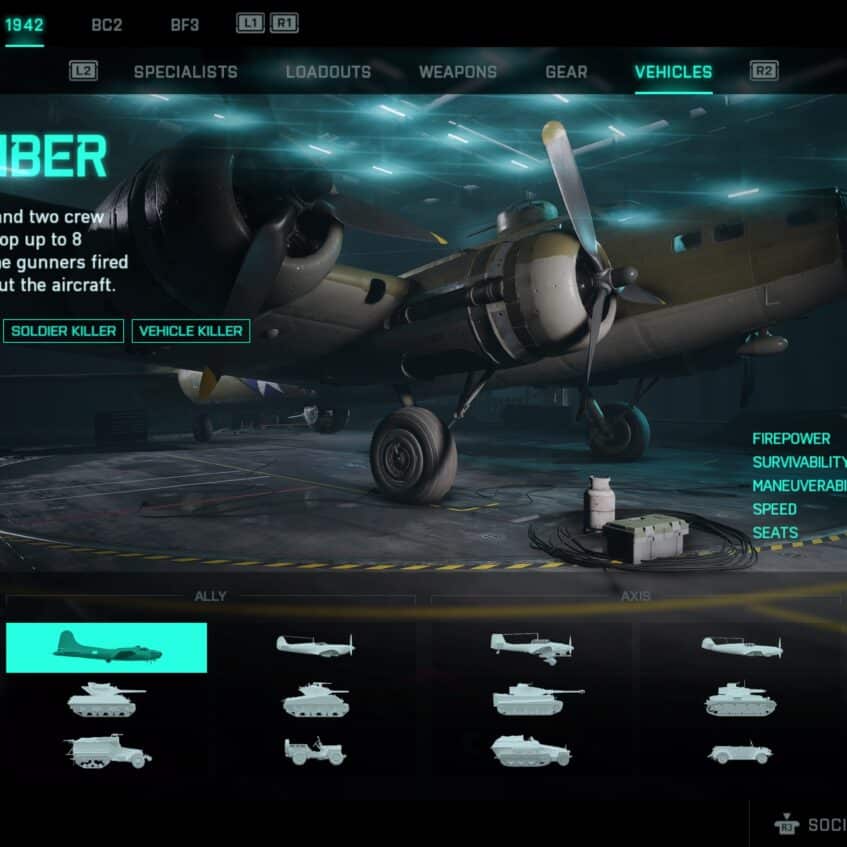Click the Soldier Killer tag

pyautogui.click(x=63, y=331)
